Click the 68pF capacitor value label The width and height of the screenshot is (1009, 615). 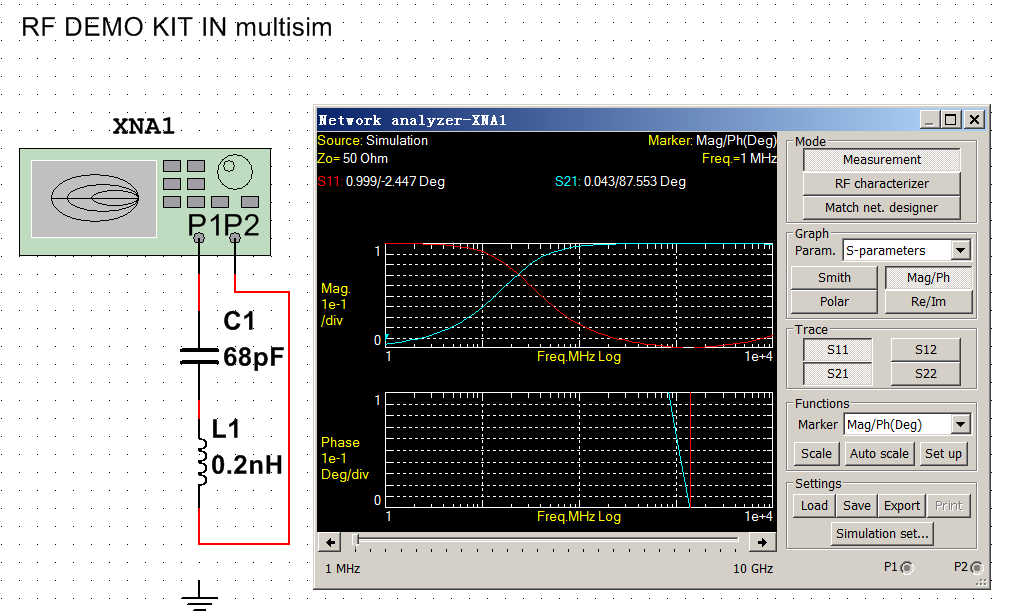click(x=254, y=356)
